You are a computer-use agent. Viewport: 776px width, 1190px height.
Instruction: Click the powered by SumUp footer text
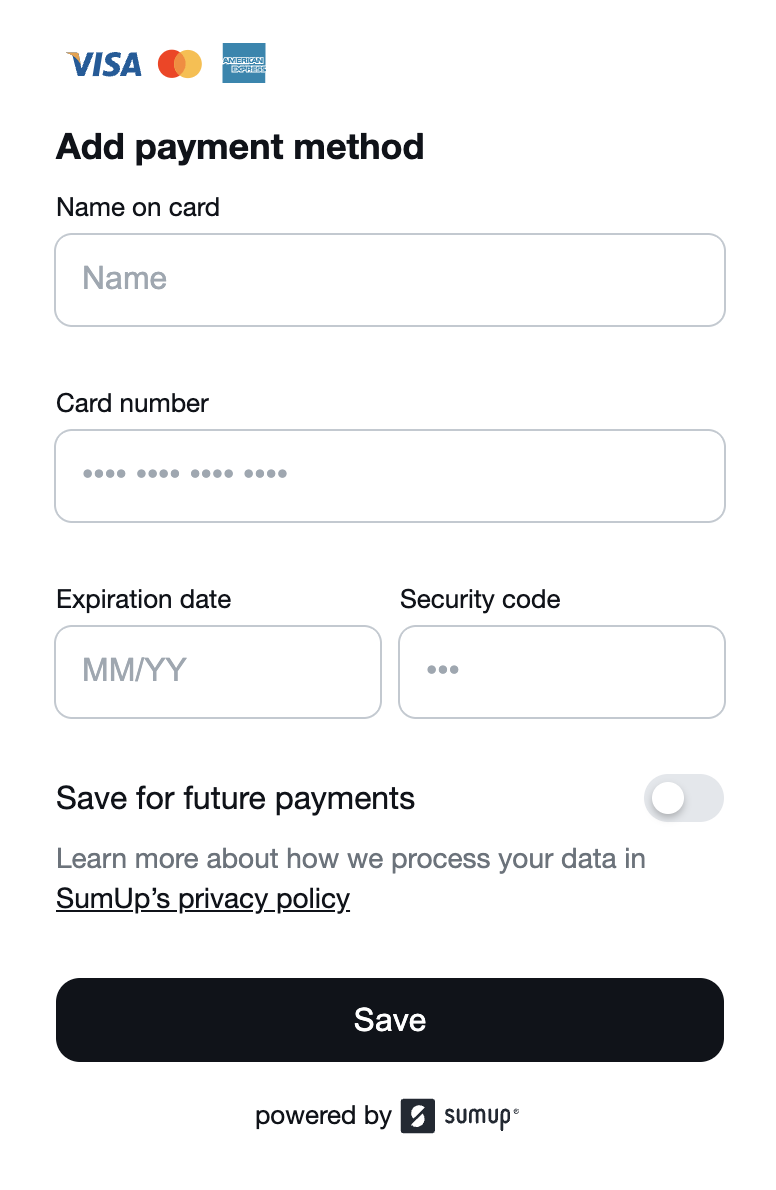[322, 1116]
